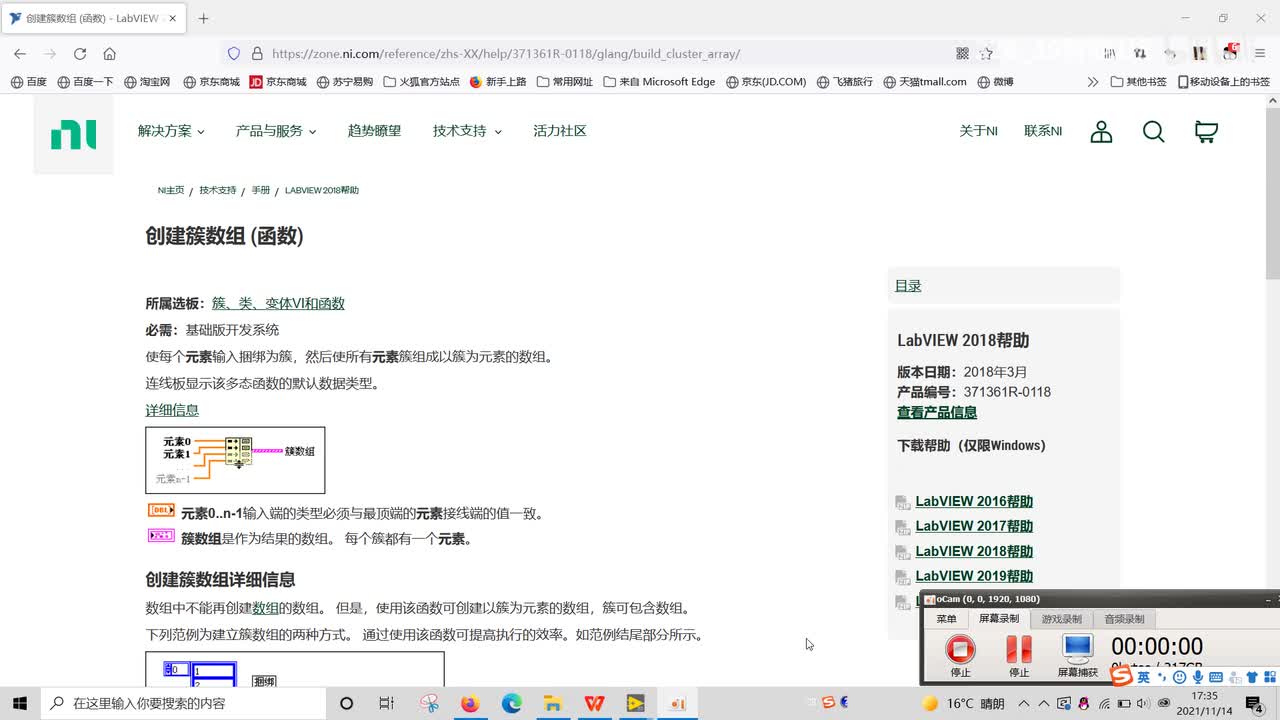
Task: Click oCam screen capture monitor icon
Action: [x=1077, y=649]
